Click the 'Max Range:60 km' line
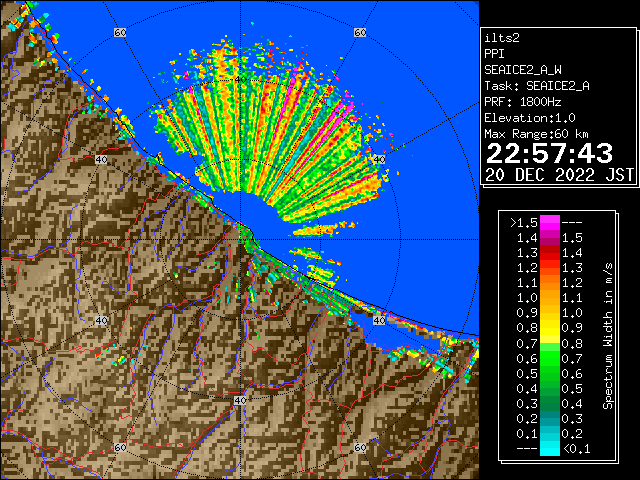Image resolution: width=640 pixels, height=480 pixels. 537,134
